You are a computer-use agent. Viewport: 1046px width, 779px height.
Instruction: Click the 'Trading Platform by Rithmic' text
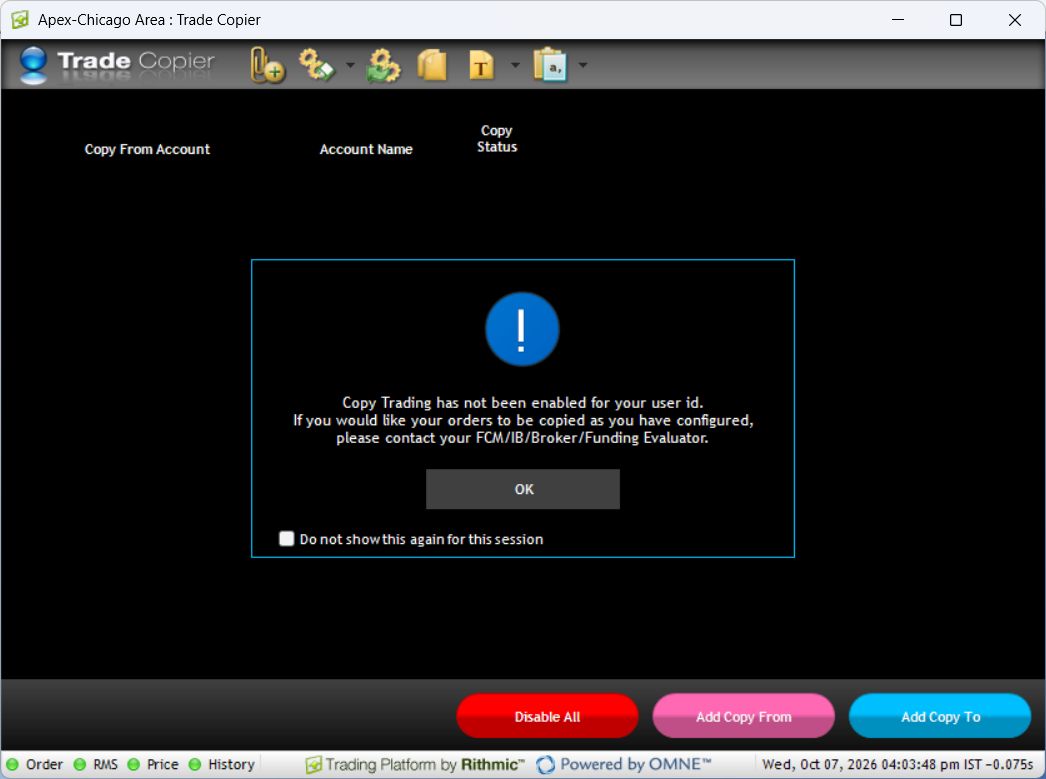(x=425, y=764)
